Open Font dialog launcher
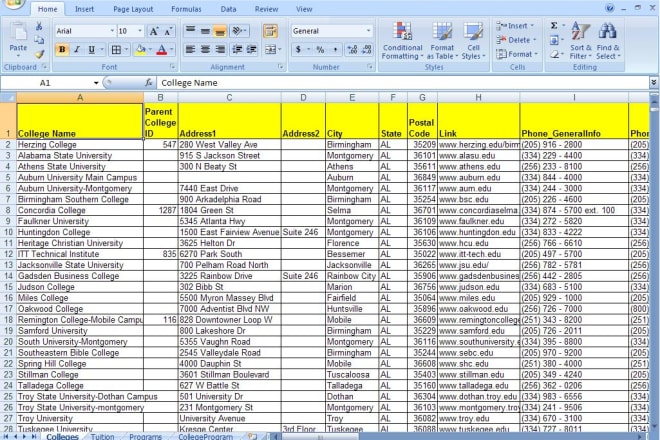This screenshot has height=440, width=660. 172,67
